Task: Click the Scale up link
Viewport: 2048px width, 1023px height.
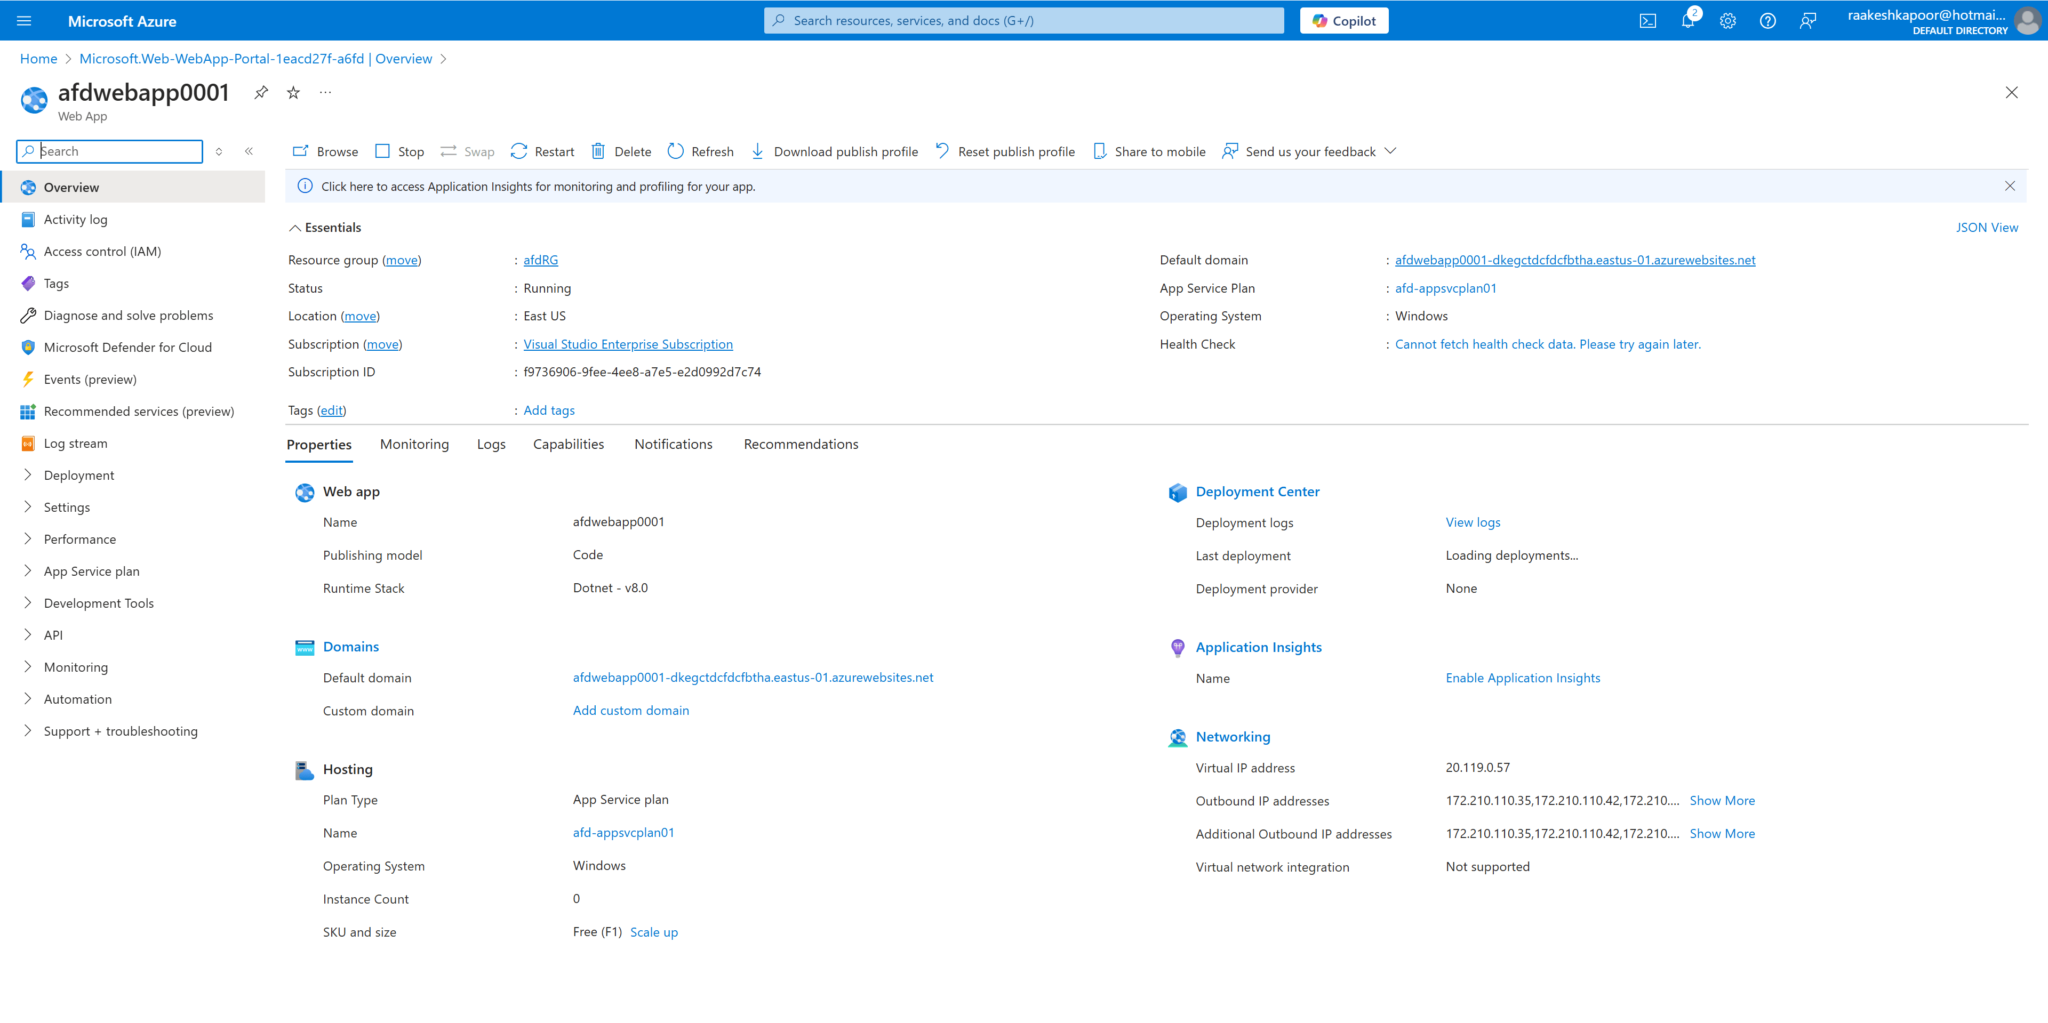Action: click(x=653, y=932)
